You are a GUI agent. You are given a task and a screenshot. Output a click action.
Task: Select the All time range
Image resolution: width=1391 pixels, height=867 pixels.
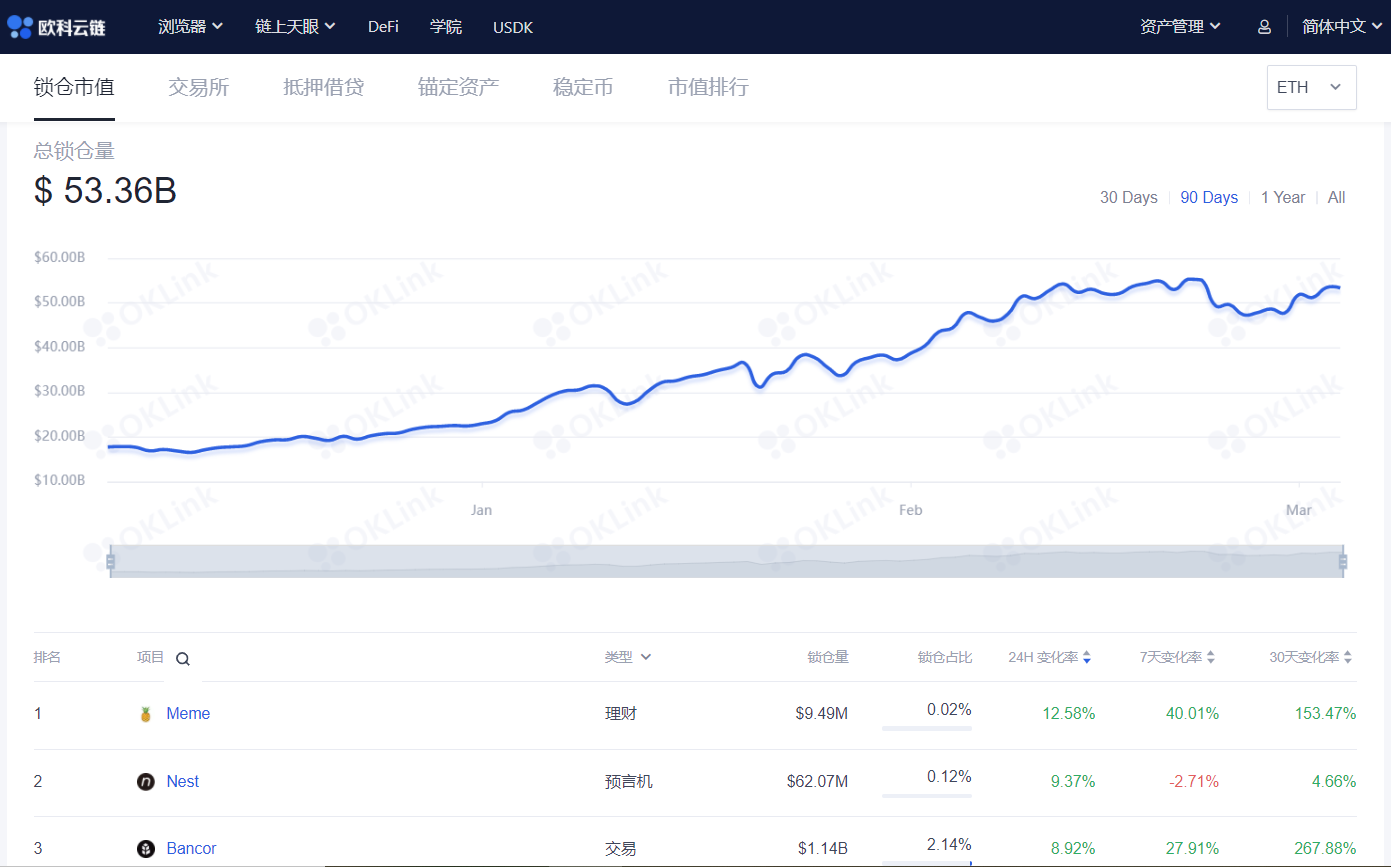tap(1337, 197)
